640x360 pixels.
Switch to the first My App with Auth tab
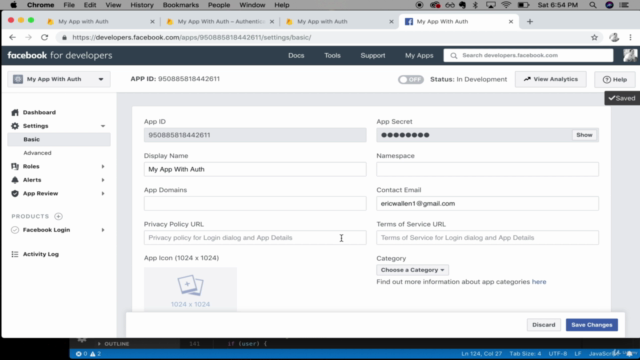(100, 22)
